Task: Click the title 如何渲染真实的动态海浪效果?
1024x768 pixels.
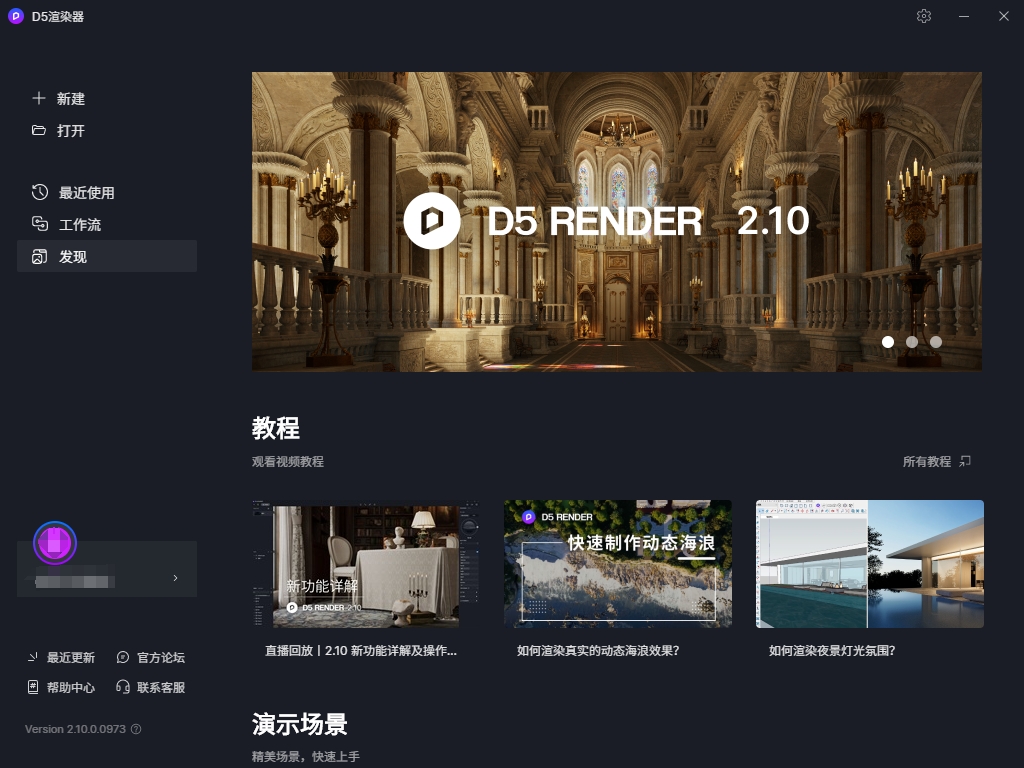Action: (x=598, y=650)
